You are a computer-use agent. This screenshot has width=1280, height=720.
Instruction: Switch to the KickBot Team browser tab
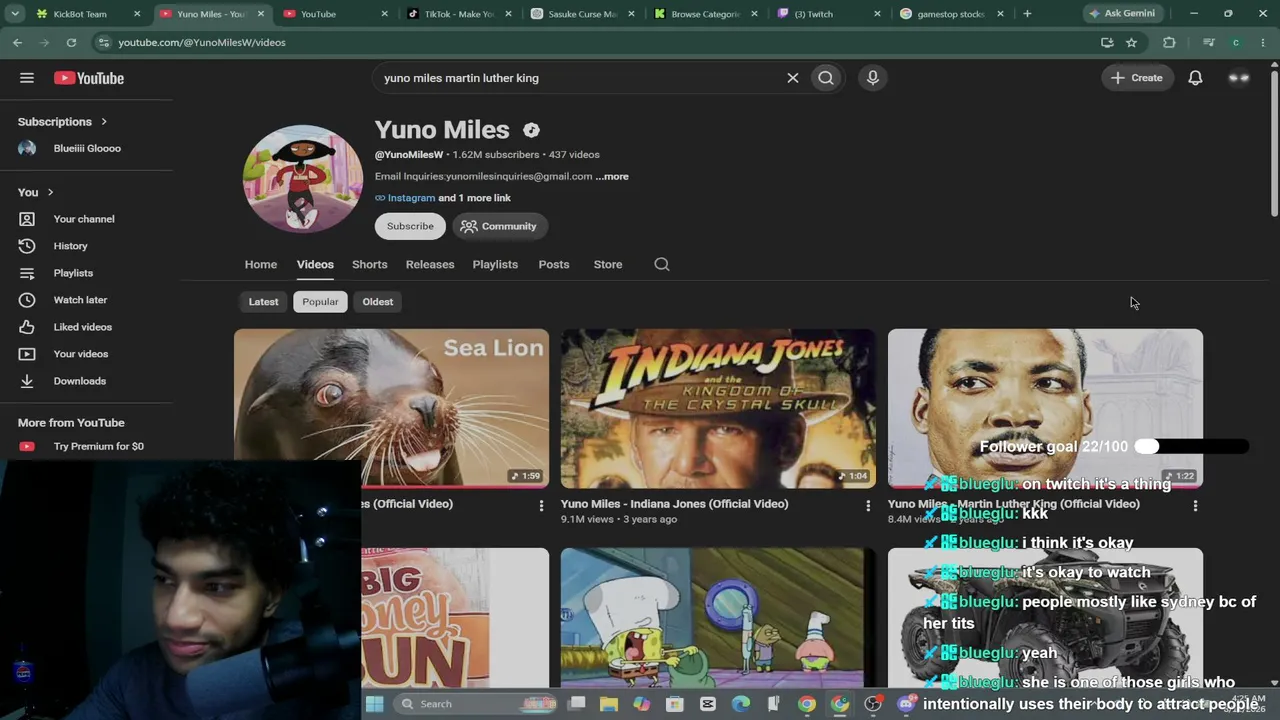click(87, 14)
